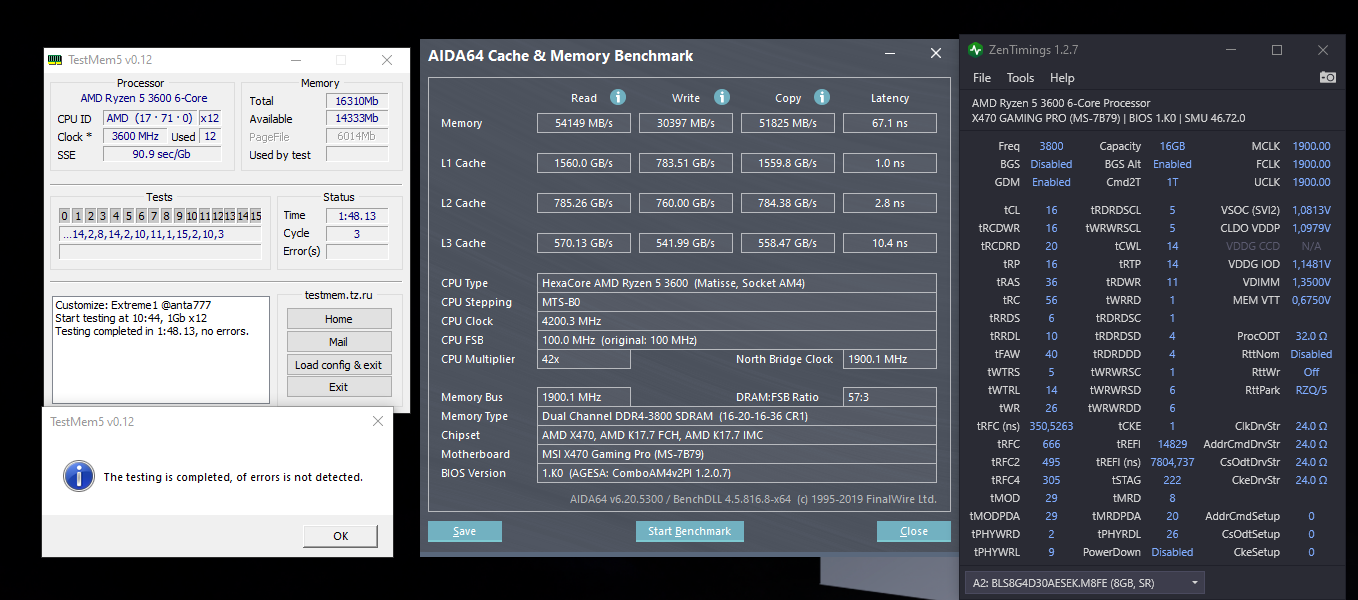
Task: Click the Mail button in TestMem5
Action: (339, 342)
